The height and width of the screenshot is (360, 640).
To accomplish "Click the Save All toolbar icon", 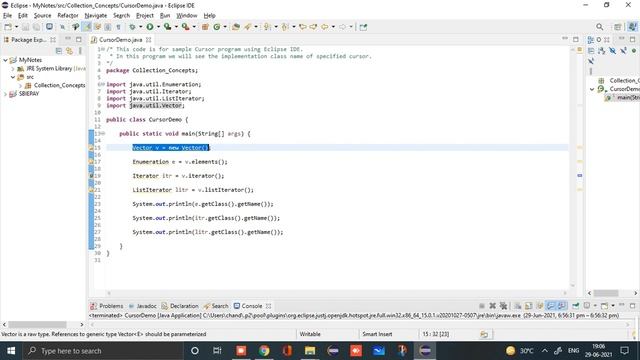I will pyautogui.click(x=36, y=27).
